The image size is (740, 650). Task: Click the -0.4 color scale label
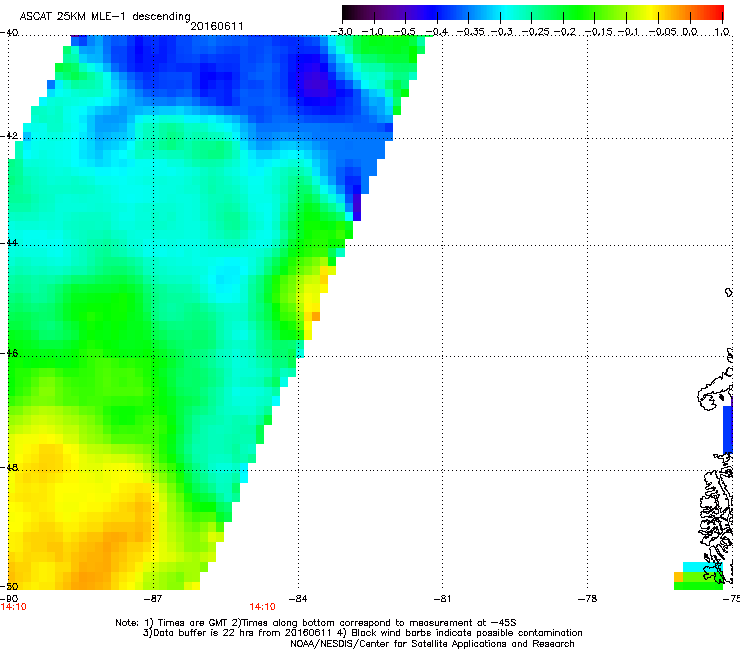437,32
